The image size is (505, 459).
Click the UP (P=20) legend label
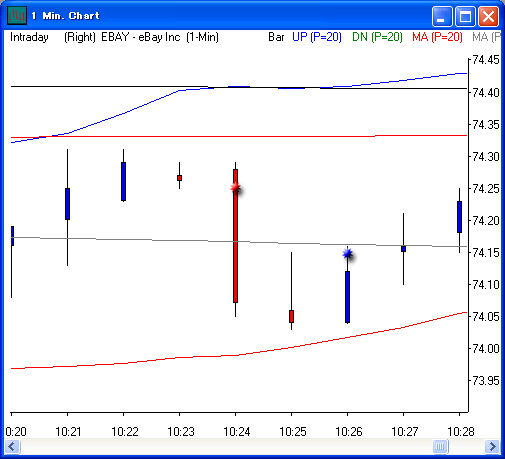(x=317, y=37)
